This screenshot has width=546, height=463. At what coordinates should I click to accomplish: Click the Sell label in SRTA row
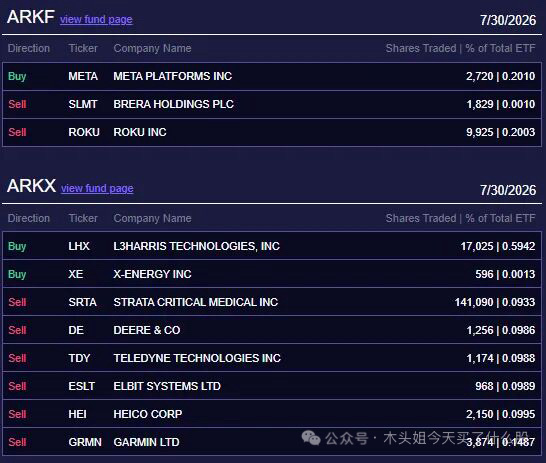pyautogui.click(x=17, y=302)
